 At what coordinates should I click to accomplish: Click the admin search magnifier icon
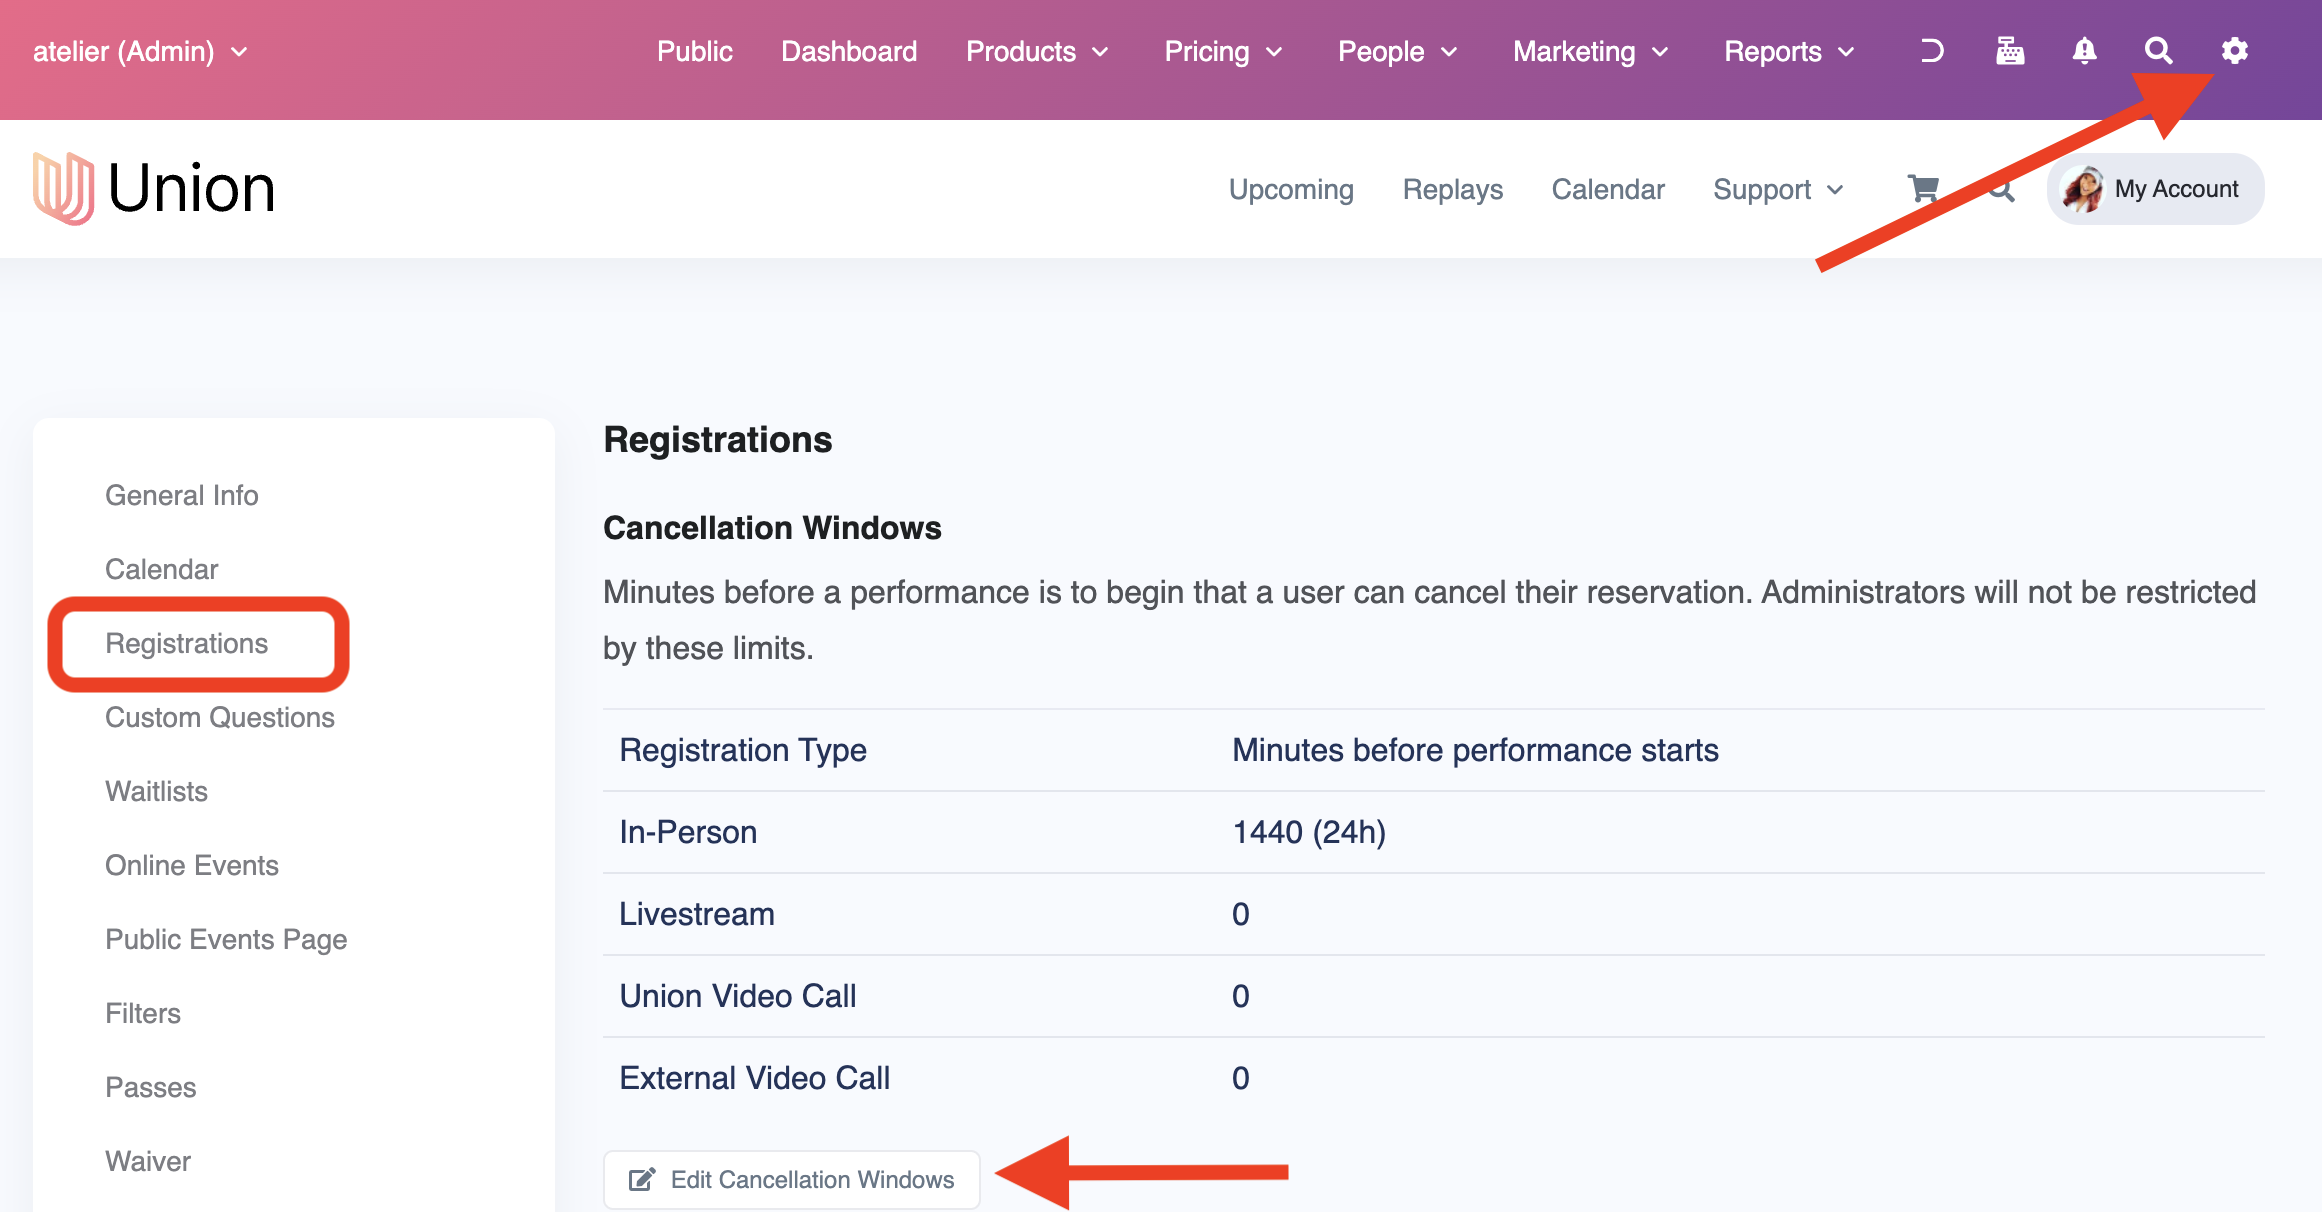[x=2158, y=51]
